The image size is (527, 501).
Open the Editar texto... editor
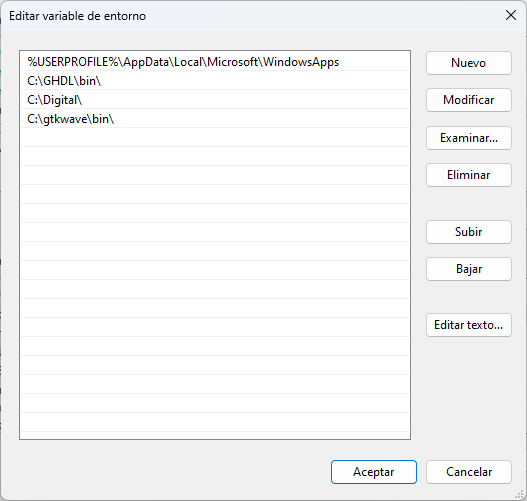(x=469, y=325)
